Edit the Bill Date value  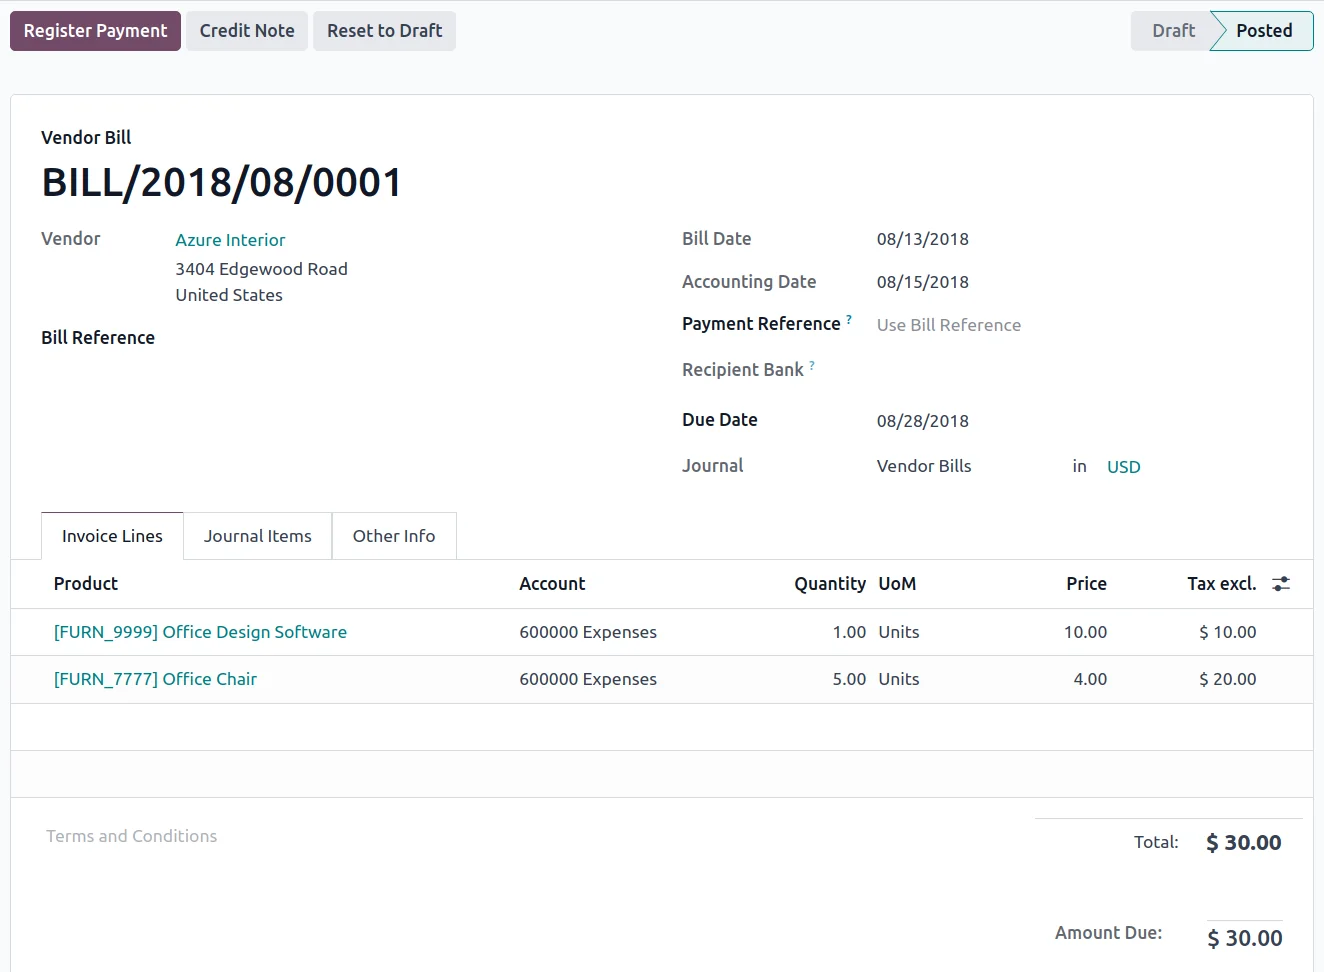922,238
